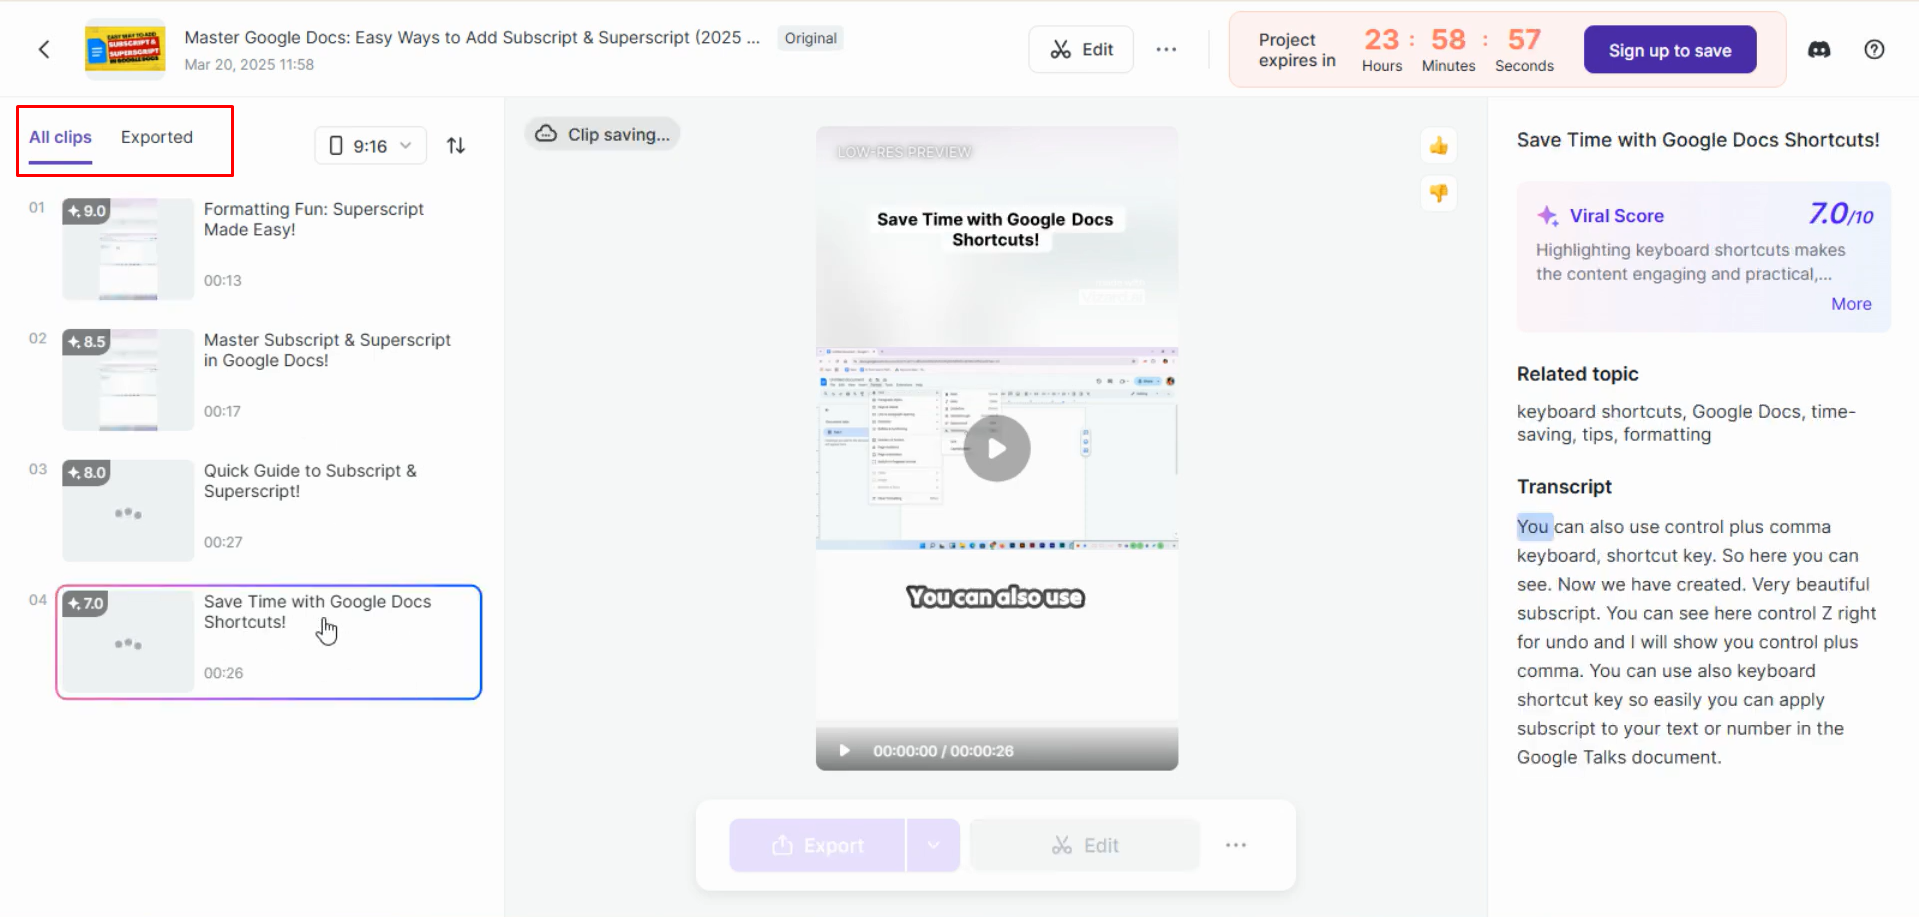Switch to the Exported tab
The height and width of the screenshot is (917, 1919).
click(x=157, y=137)
